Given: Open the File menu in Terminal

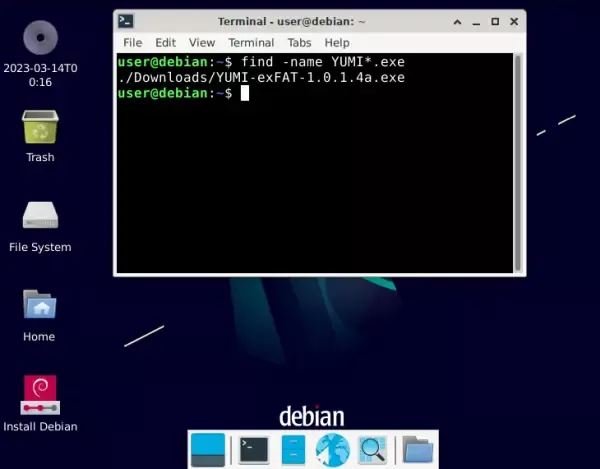Looking at the screenshot, I should pyautogui.click(x=133, y=43).
